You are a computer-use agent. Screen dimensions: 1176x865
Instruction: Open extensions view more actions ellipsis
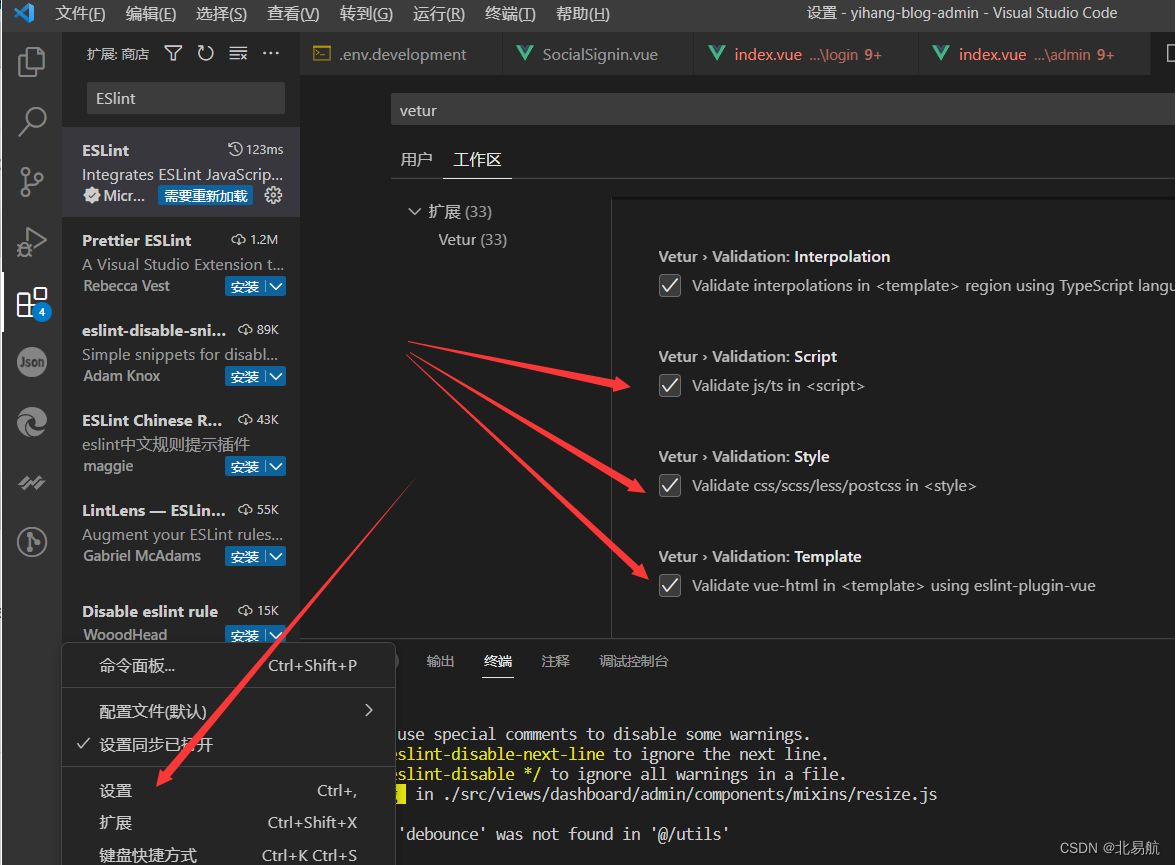[x=271, y=53]
